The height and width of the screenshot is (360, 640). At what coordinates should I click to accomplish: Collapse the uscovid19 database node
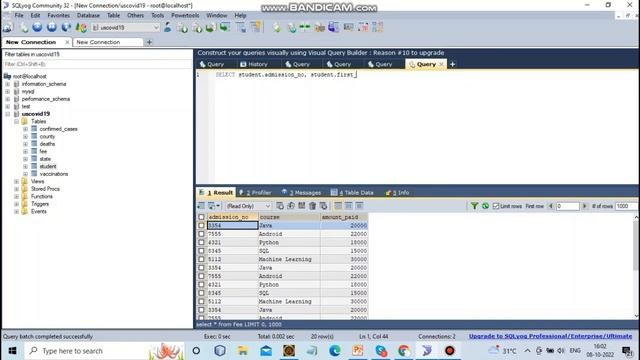(7, 114)
